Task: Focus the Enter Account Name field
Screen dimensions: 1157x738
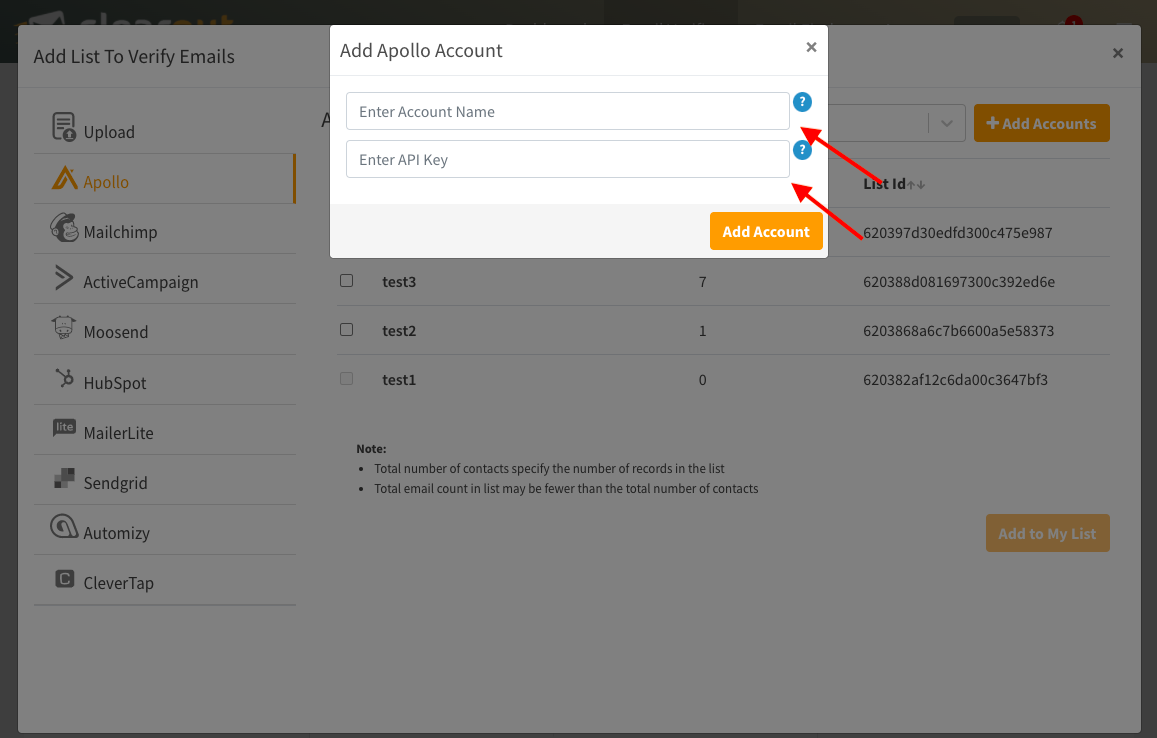Action: click(x=567, y=111)
